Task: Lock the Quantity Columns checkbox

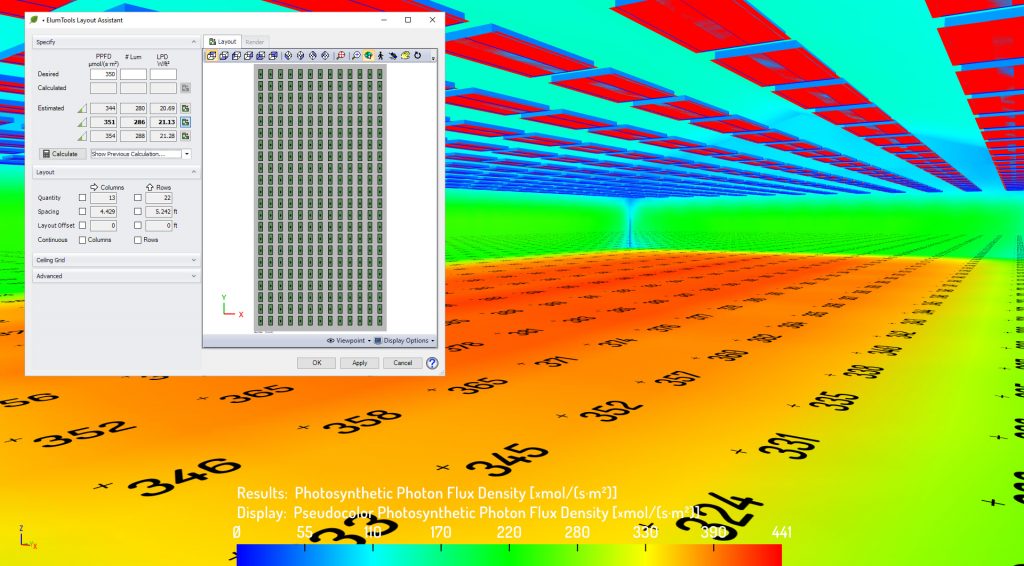Action: [x=82, y=198]
